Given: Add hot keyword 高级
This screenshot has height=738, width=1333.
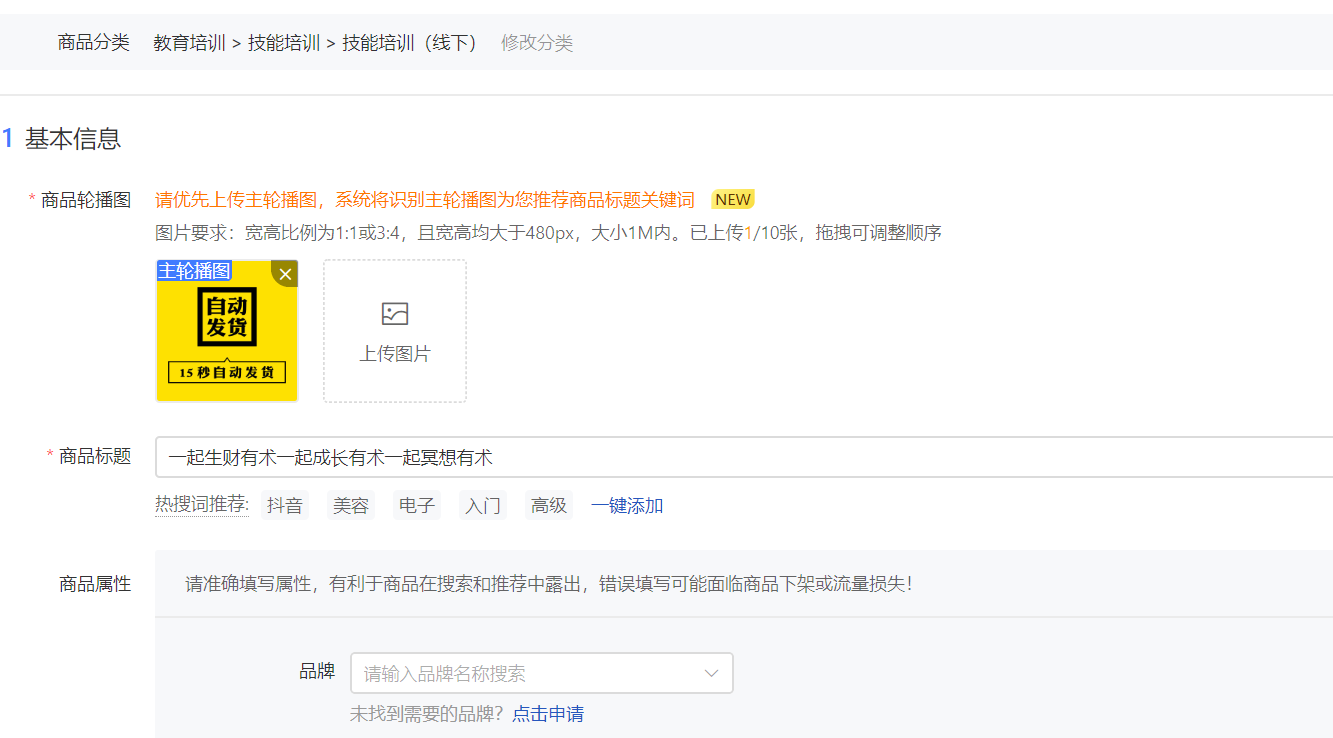Looking at the screenshot, I should pyautogui.click(x=549, y=506).
